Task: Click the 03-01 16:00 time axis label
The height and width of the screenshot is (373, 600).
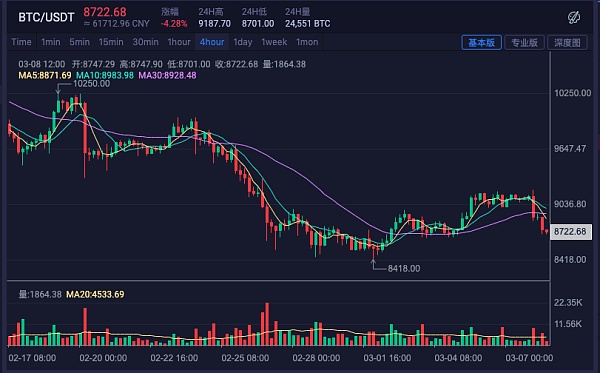Action: coord(387,358)
